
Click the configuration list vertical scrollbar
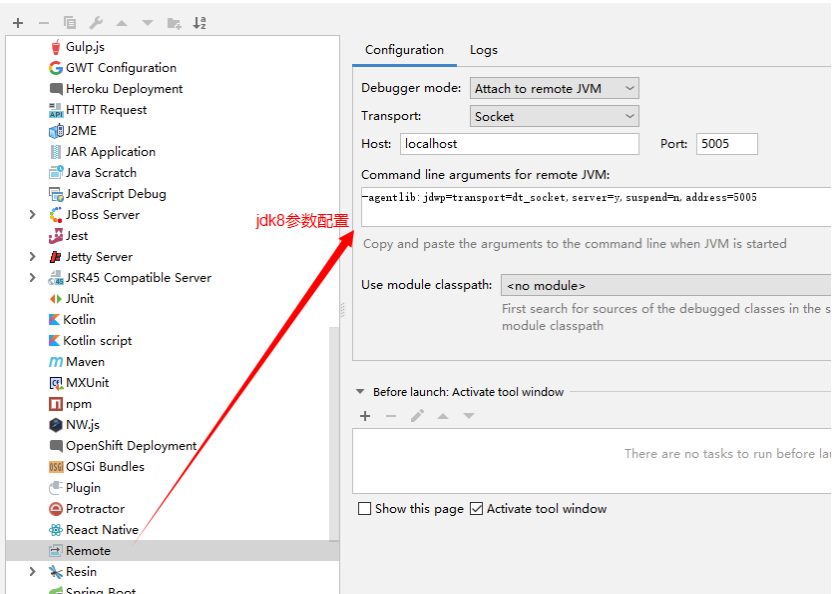click(334, 434)
